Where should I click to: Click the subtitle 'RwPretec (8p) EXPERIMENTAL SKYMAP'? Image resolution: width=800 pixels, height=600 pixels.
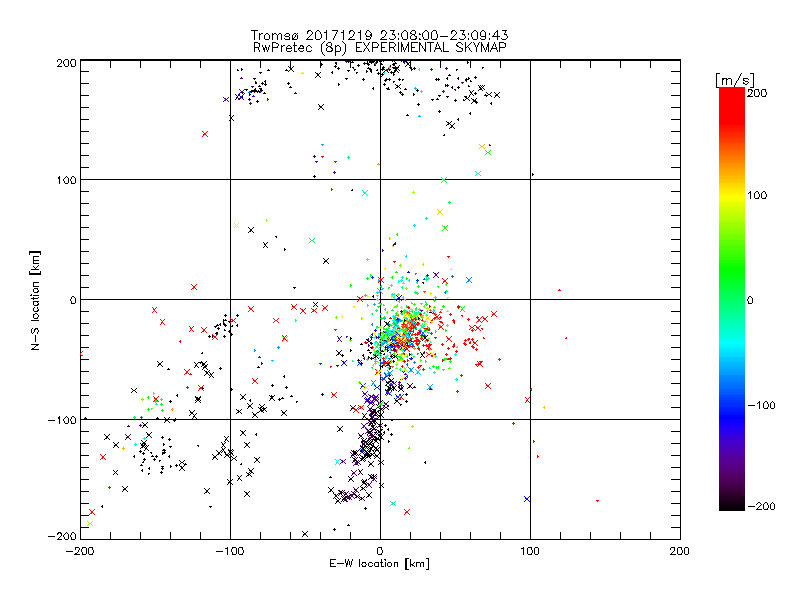coord(380,48)
